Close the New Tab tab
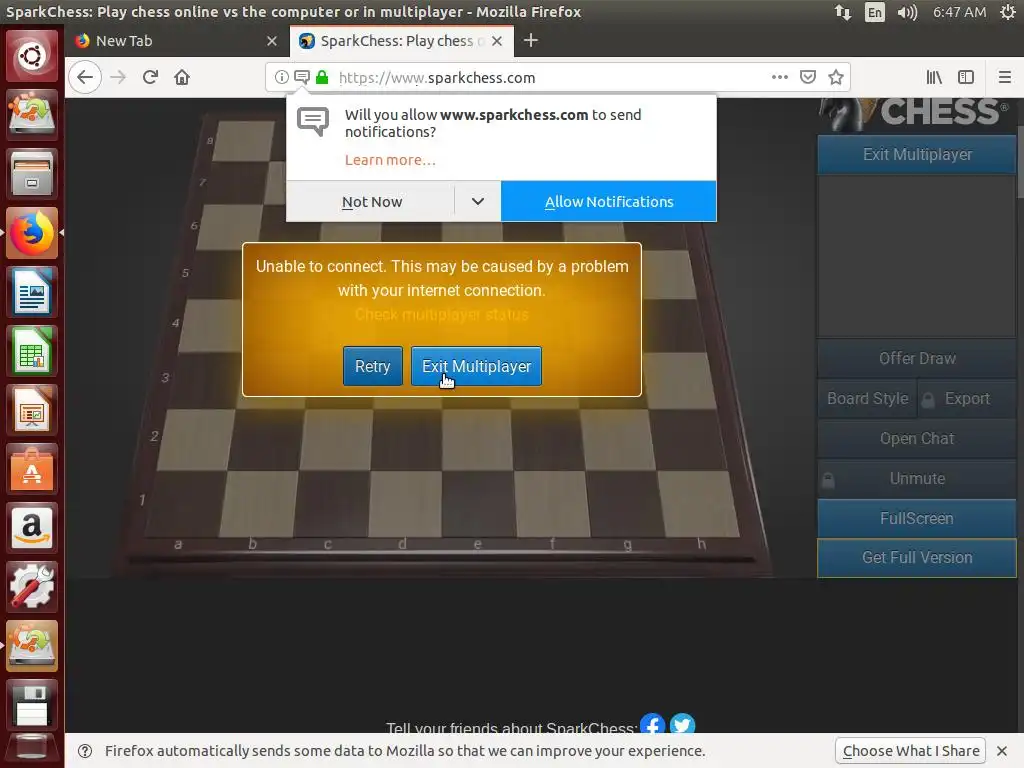The image size is (1024, 768). click(272, 40)
